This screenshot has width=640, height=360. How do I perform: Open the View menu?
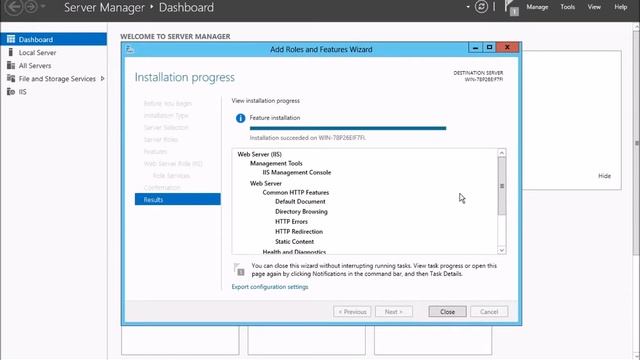pyautogui.click(x=594, y=7)
